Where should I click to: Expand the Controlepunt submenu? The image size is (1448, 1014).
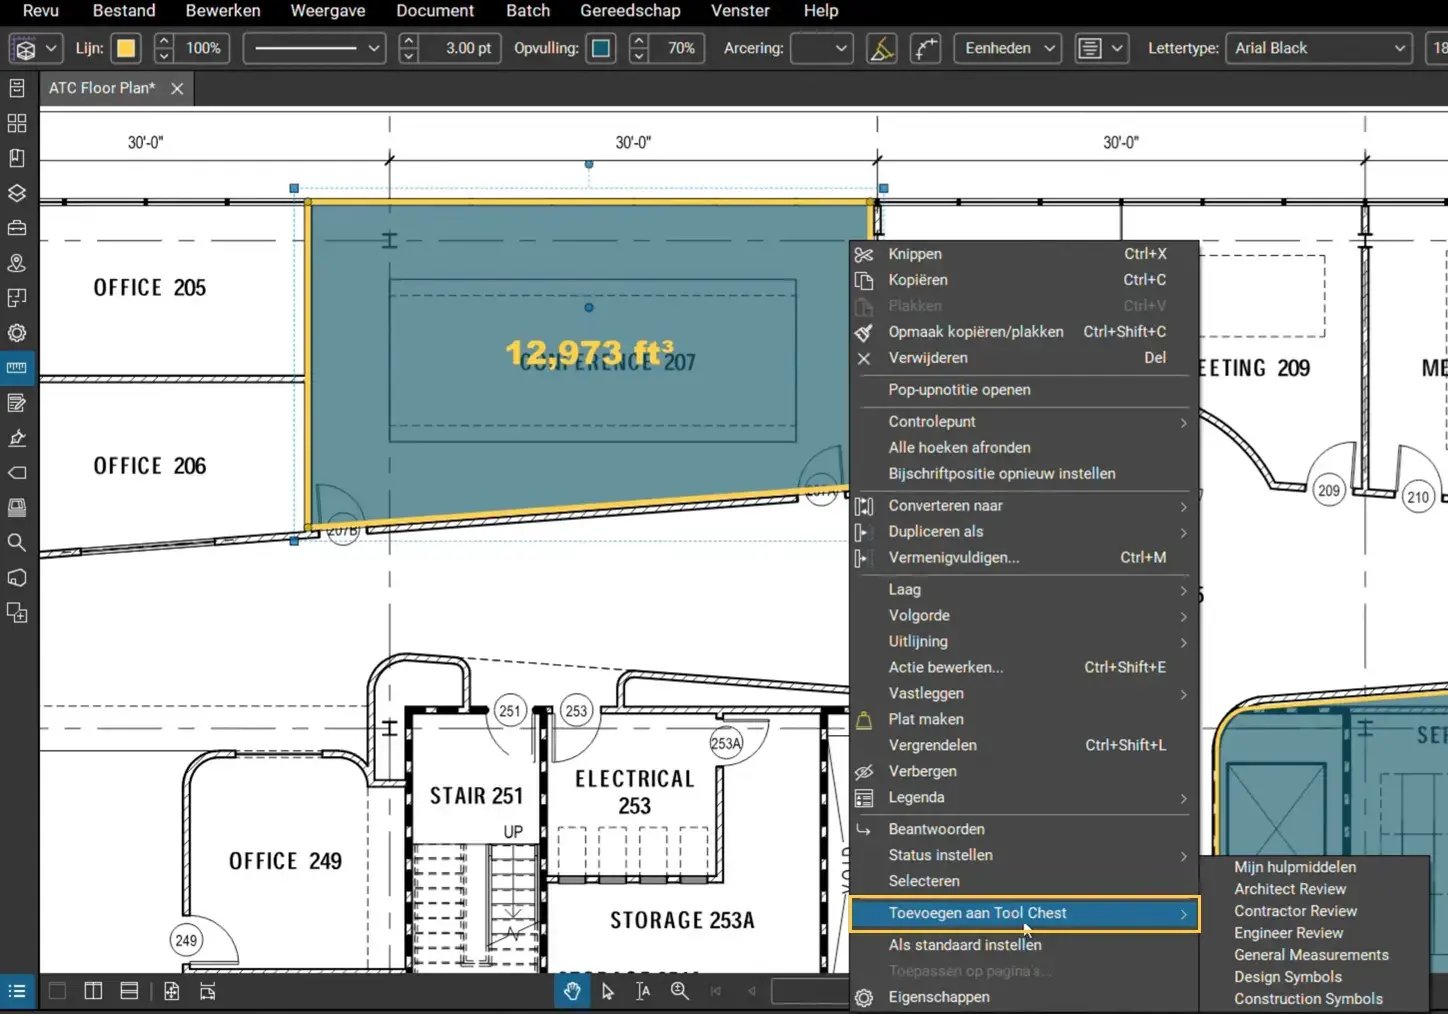coord(1024,422)
